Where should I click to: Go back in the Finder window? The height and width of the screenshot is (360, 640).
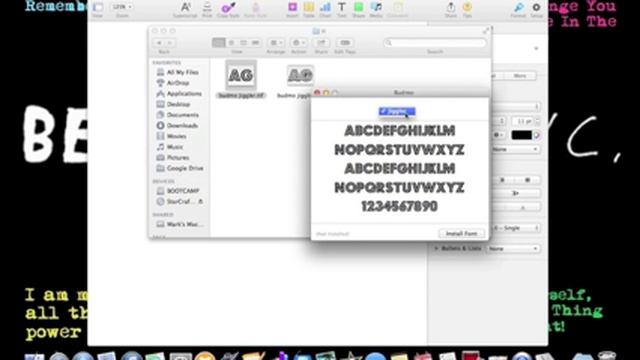click(159, 43)
